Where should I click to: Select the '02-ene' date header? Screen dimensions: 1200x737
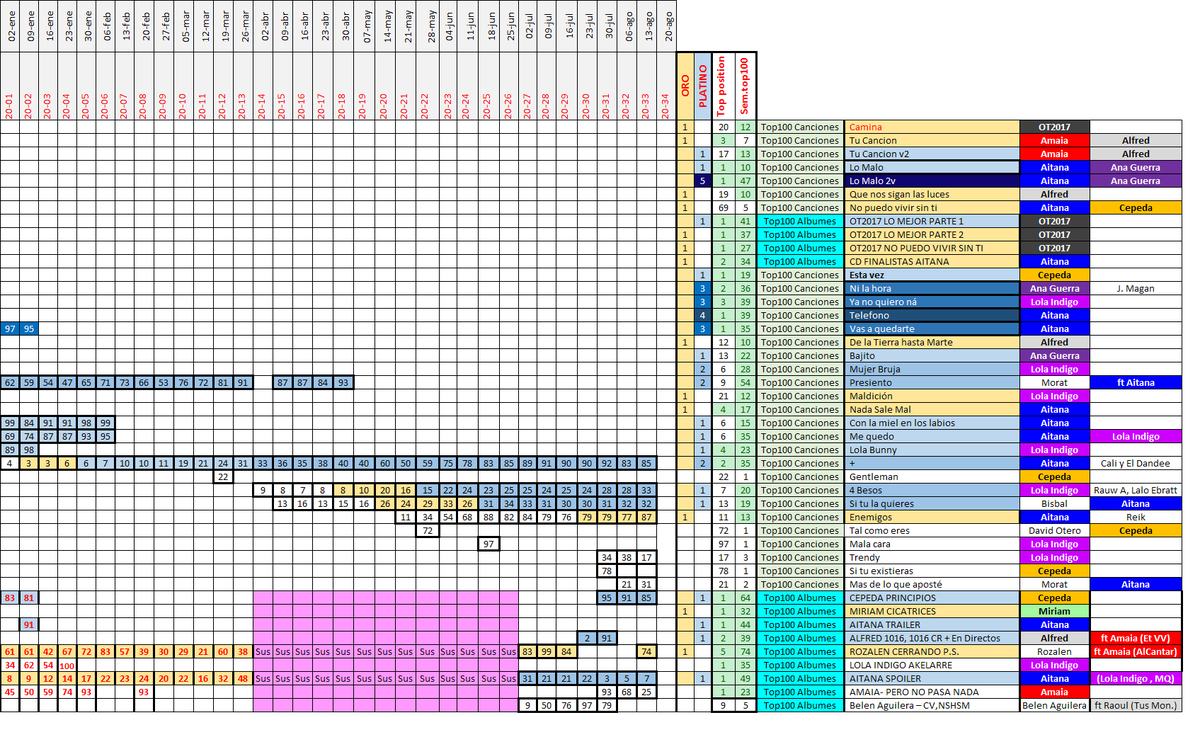click(x=10, y=27)
